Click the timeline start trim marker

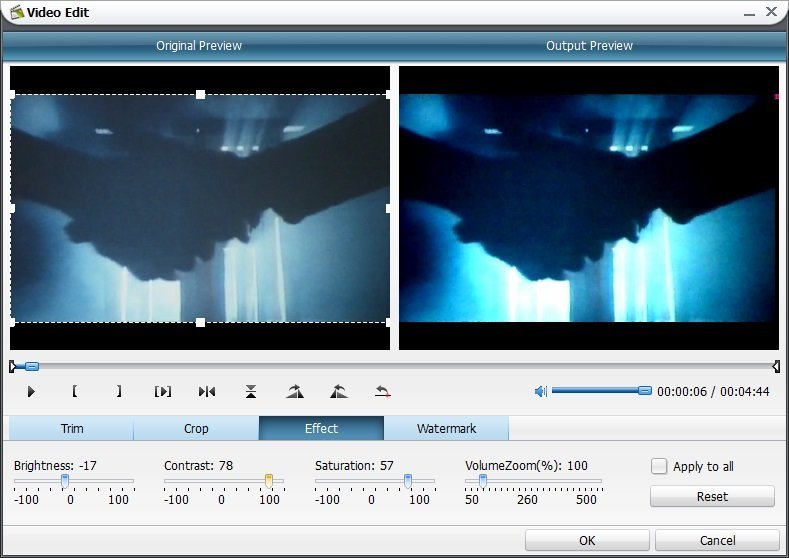click(x=13, y=366)
